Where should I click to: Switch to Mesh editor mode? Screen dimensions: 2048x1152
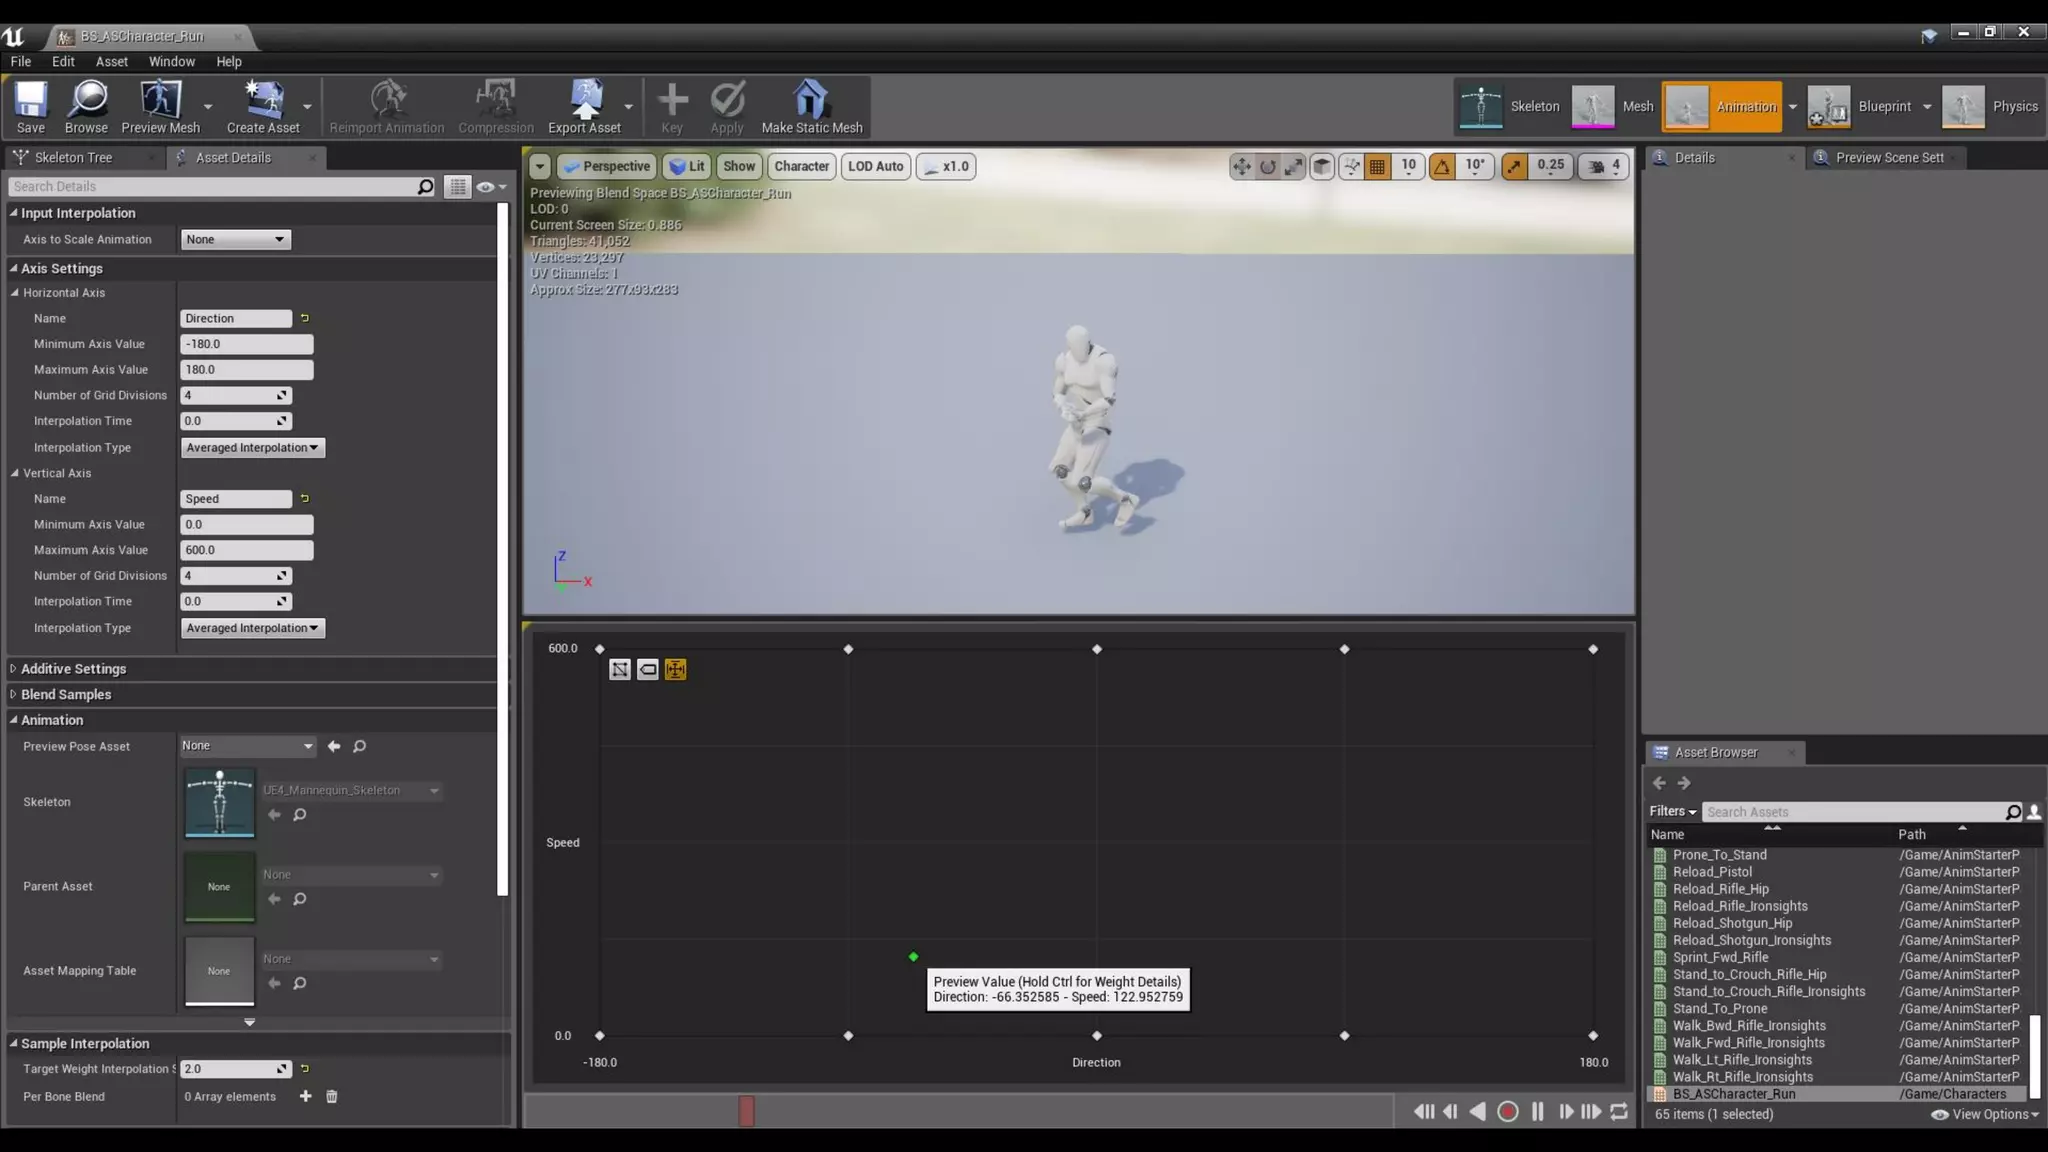[x=1612, y=106]
